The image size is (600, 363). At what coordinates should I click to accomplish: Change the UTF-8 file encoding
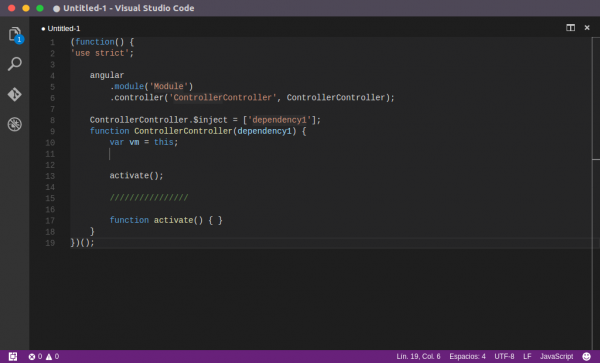[x=504, y=356]
